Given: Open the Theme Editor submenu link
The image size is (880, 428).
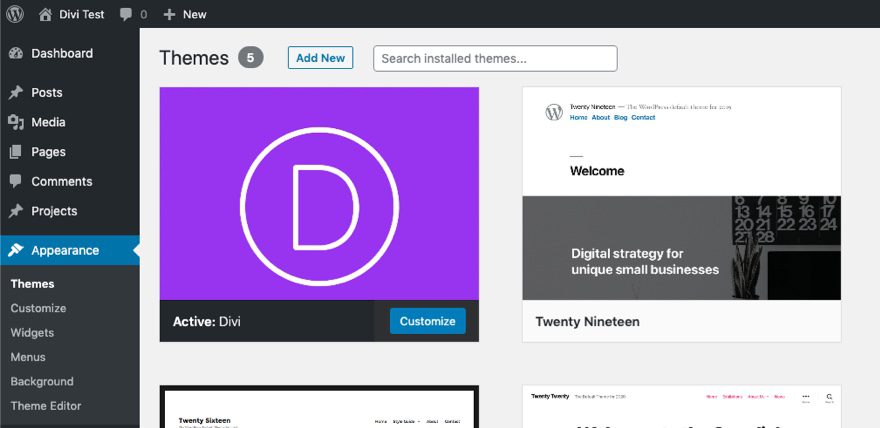Looking at the screenshot, I should coord(46,406).
